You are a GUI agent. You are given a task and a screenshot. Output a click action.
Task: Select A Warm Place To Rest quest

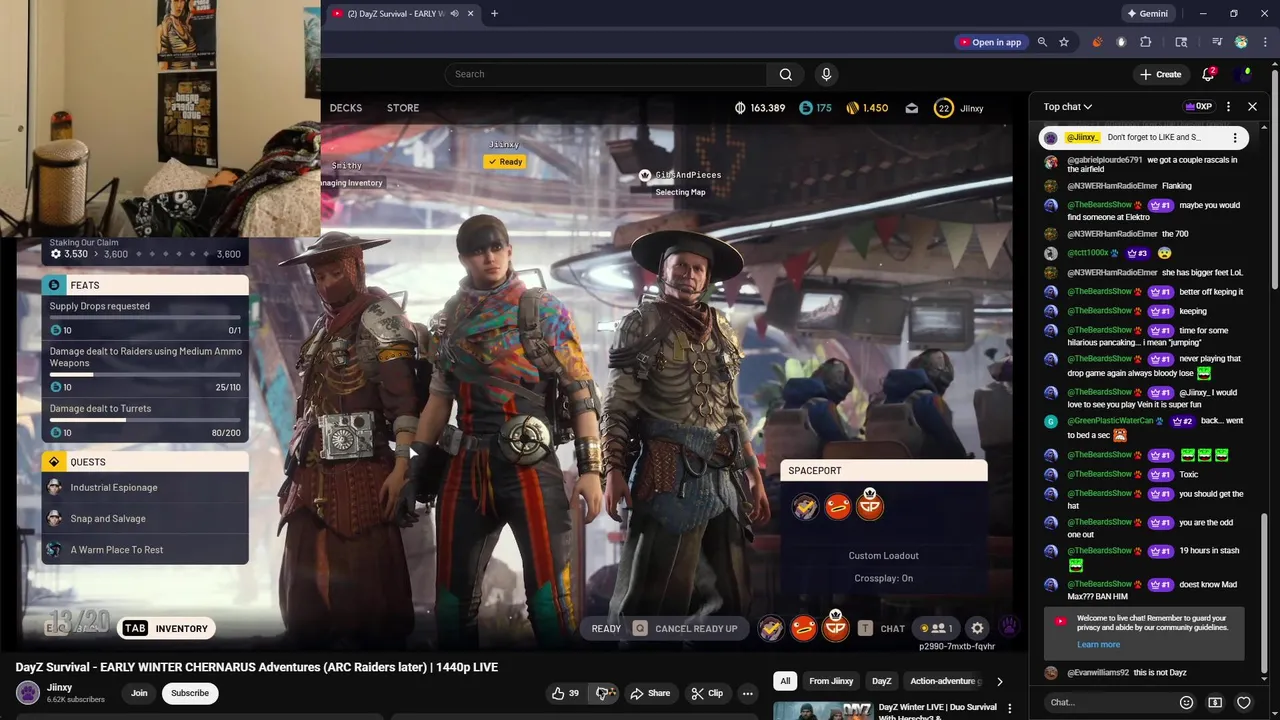(x=145, y=550)
